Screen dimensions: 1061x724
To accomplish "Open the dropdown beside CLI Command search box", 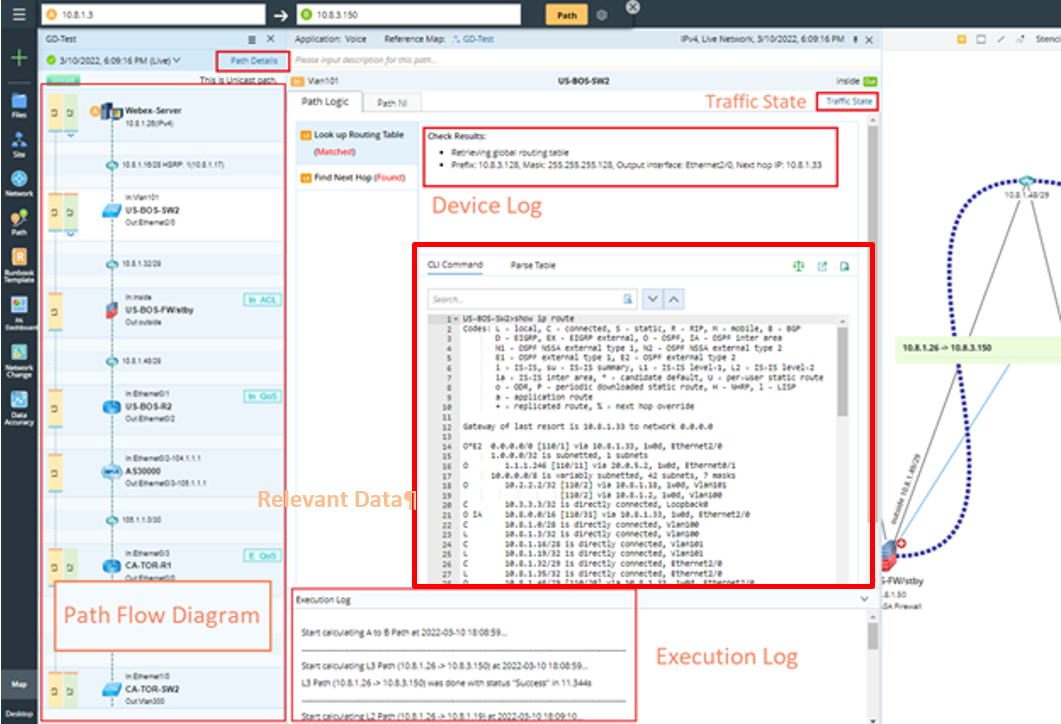I will point(653,297).
